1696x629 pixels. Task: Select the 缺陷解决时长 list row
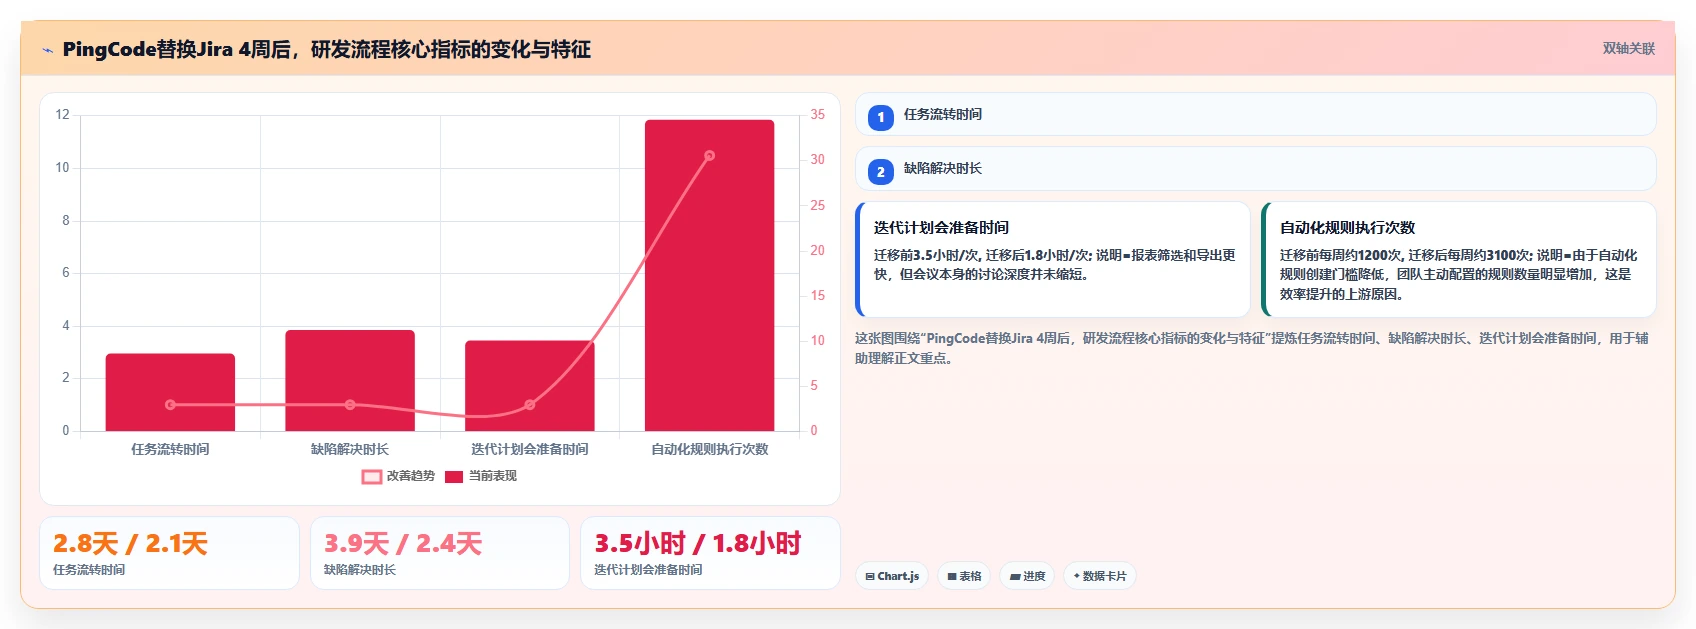1256,168
